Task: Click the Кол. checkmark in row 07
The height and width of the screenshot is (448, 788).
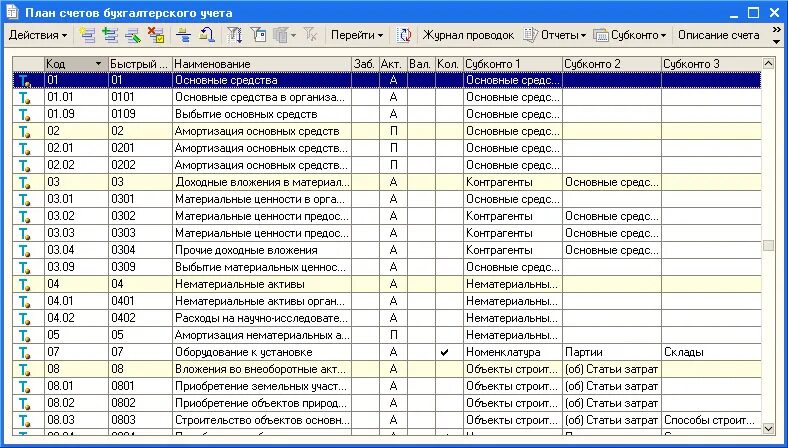Action: [444, 352]
